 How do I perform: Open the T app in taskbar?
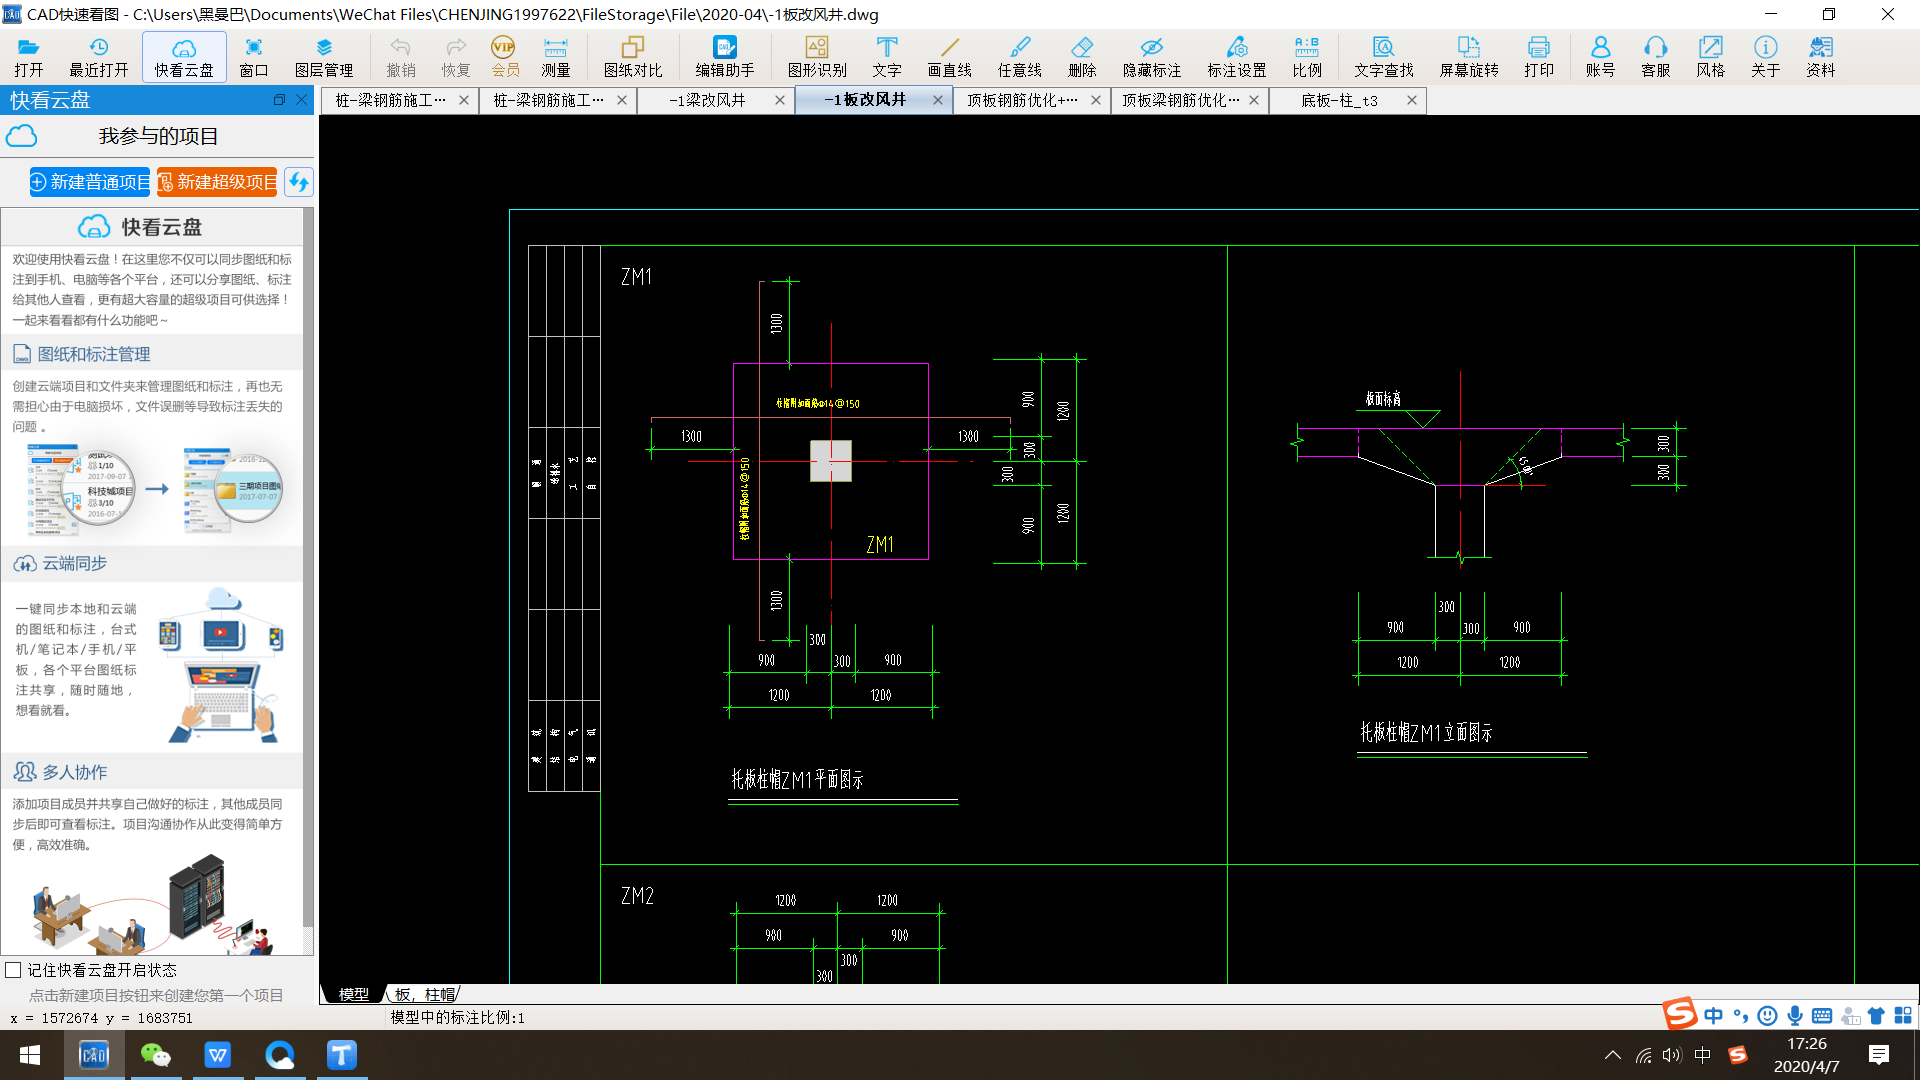pos(342,1055)
